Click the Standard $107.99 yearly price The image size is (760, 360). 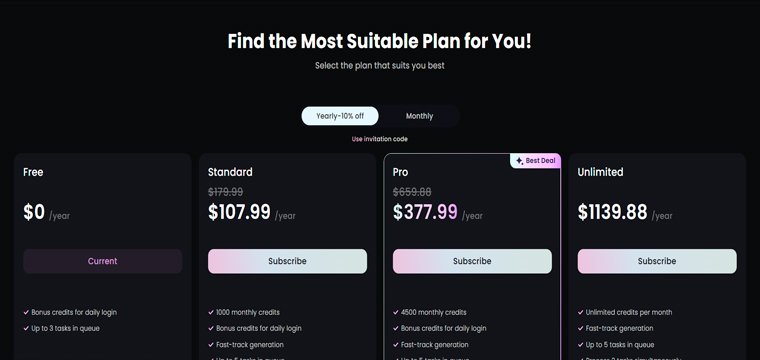point(239,212)
